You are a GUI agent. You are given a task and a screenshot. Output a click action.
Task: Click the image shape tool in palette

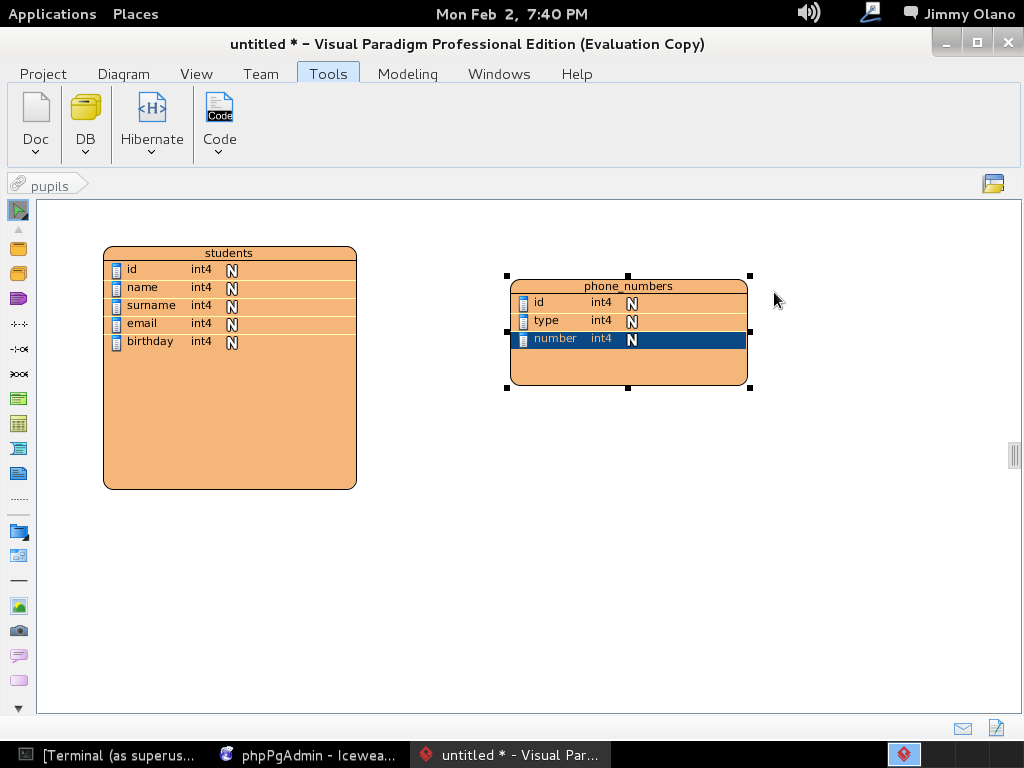(x=18, y=606)
